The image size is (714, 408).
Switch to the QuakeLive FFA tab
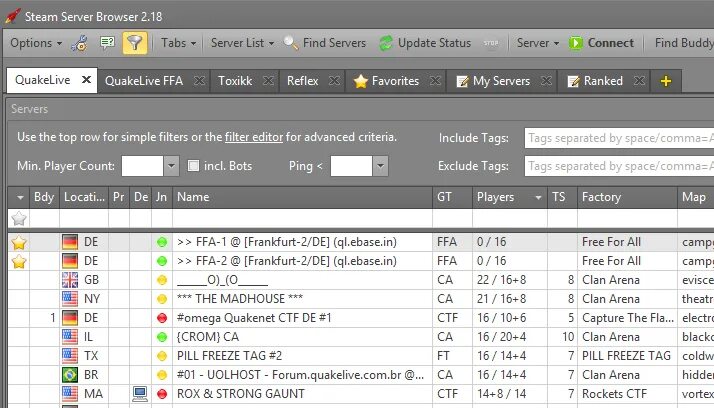144,81
